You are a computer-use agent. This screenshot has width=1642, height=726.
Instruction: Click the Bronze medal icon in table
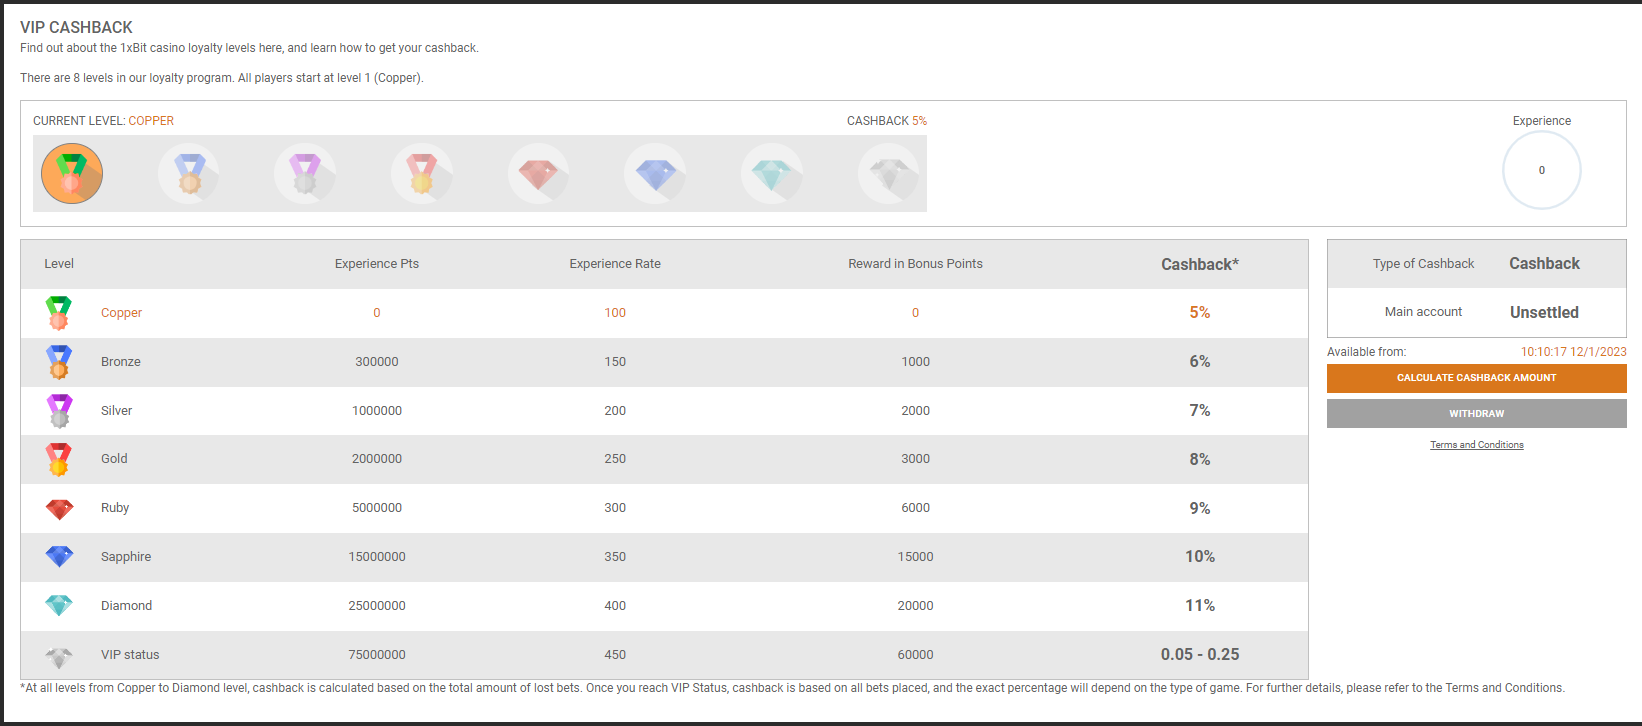(59, 362)
